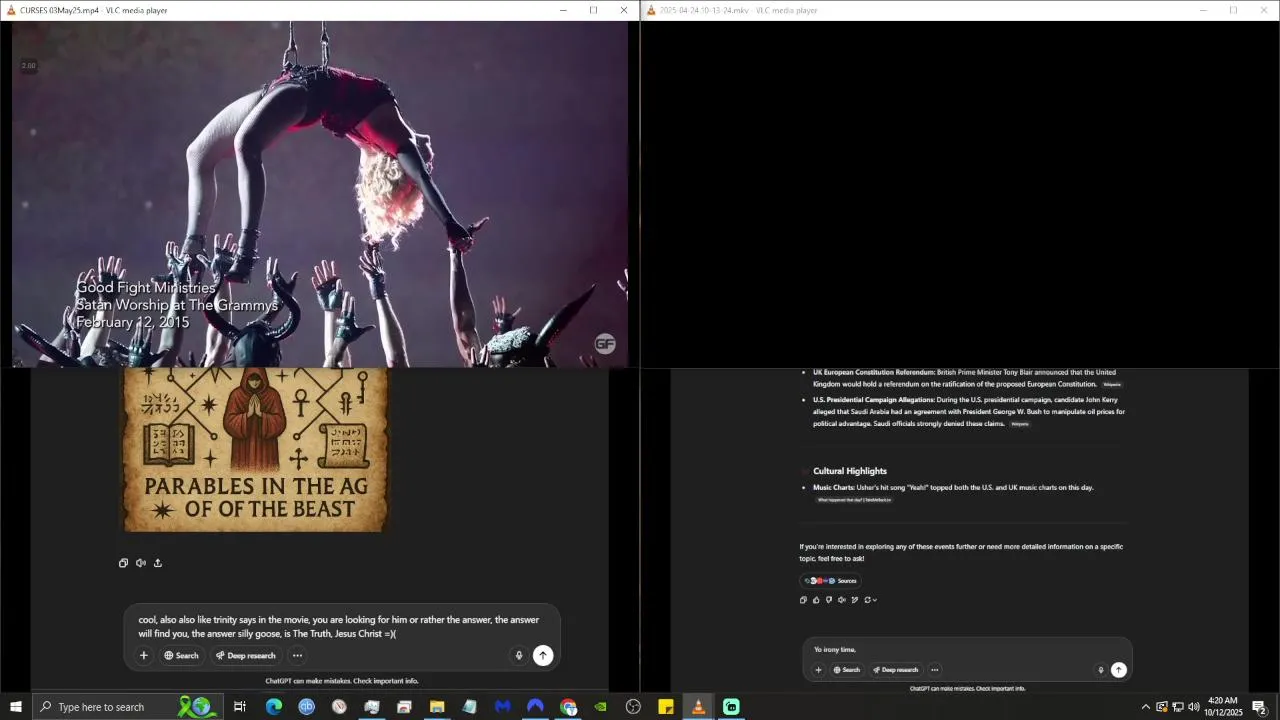Viewport: 1280px width, 720px height.
Task: Expand the regenerate model dropdown in right chat
Action: pos(870,600)
